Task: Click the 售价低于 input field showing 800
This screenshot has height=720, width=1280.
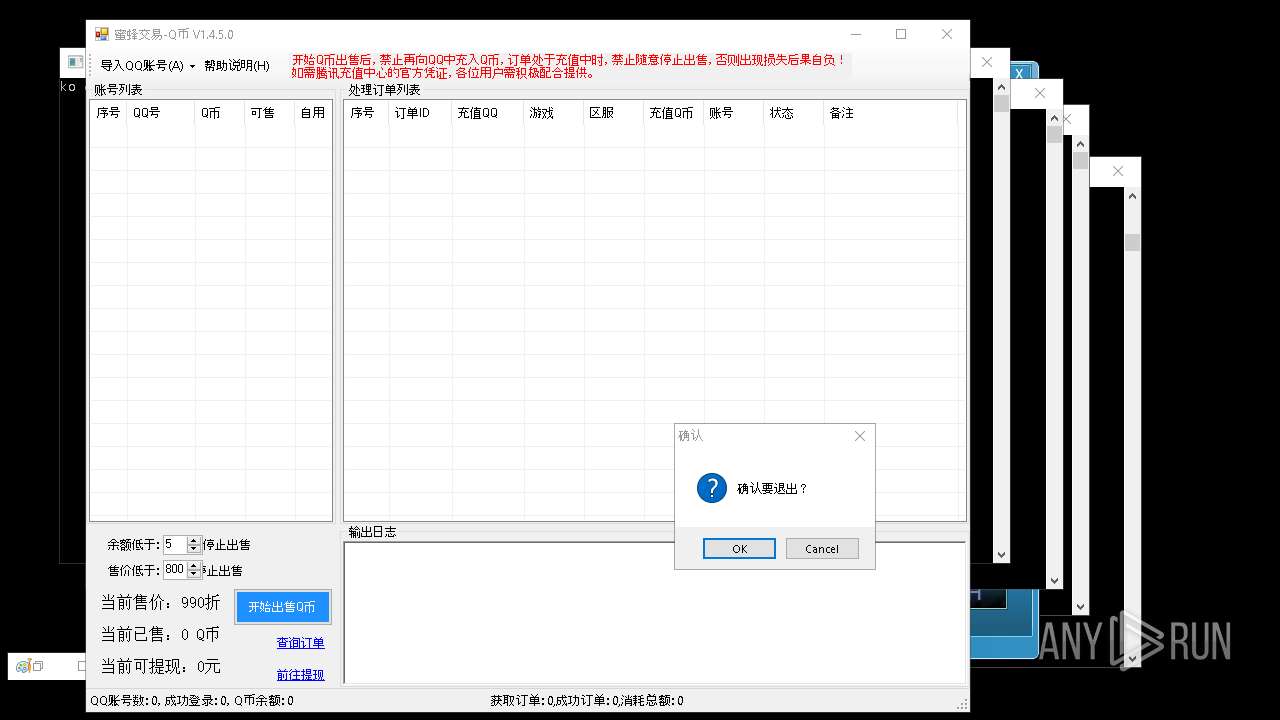Action: tap(175, 570)
